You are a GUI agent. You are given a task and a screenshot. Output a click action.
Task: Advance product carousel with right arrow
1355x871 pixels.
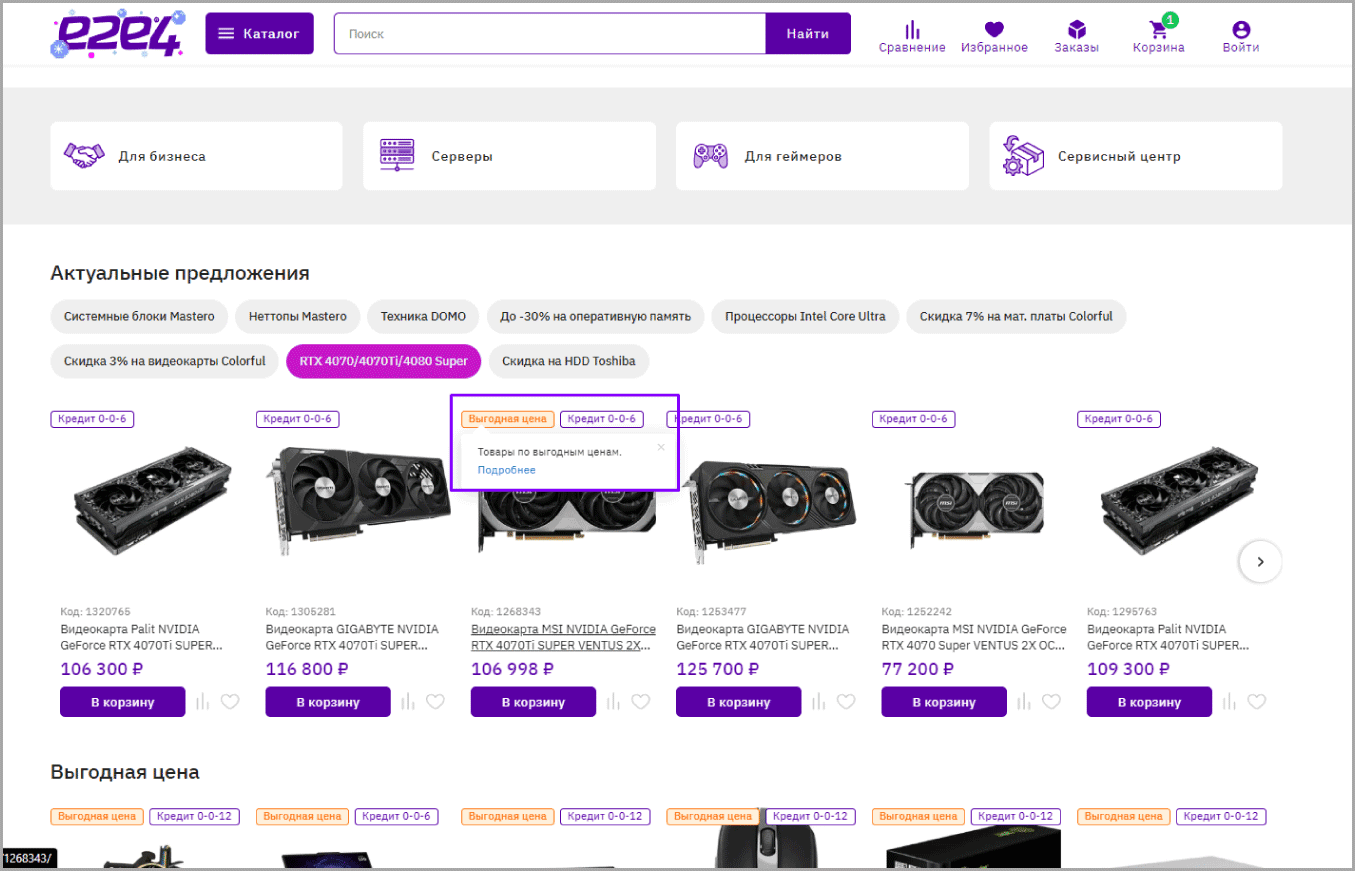[x=1260, y=562]
